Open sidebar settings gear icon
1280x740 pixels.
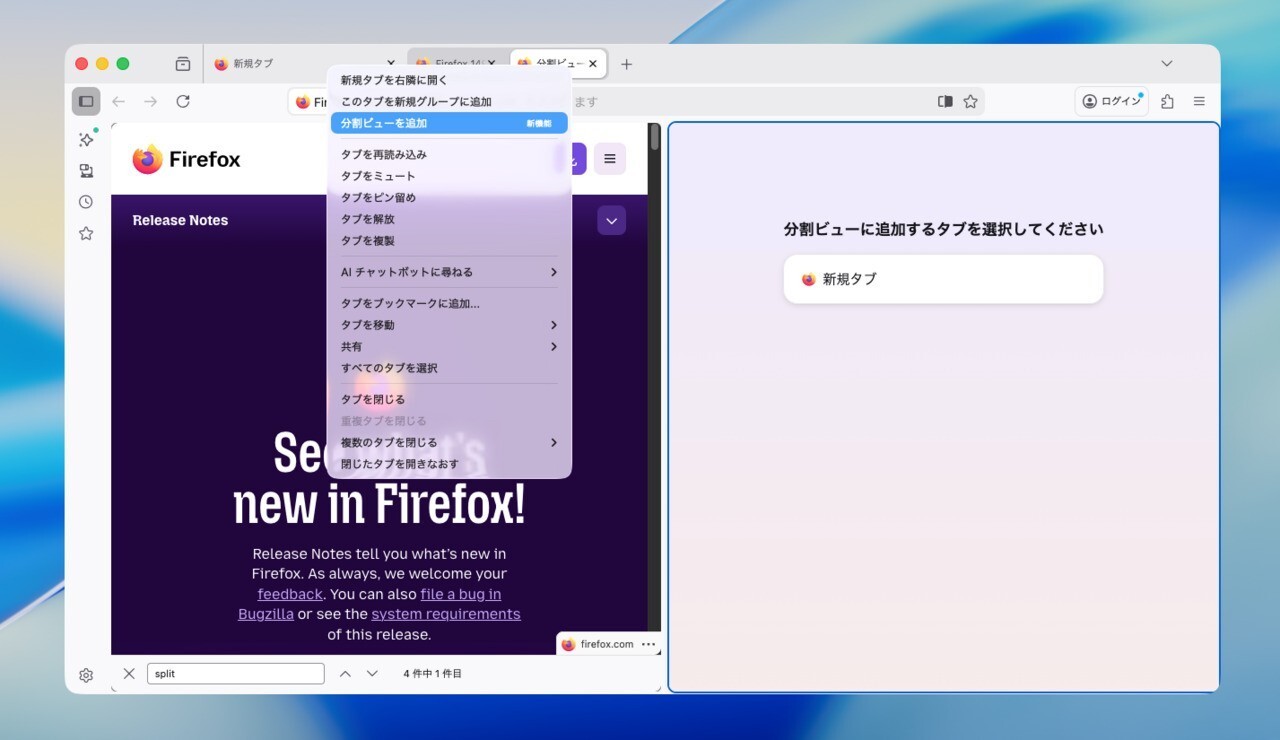(86, 675)
